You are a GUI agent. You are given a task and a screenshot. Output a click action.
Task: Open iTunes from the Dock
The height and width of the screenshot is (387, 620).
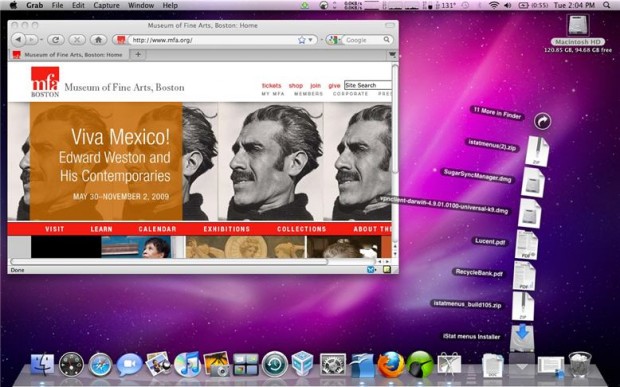click(x=187, y=364)
